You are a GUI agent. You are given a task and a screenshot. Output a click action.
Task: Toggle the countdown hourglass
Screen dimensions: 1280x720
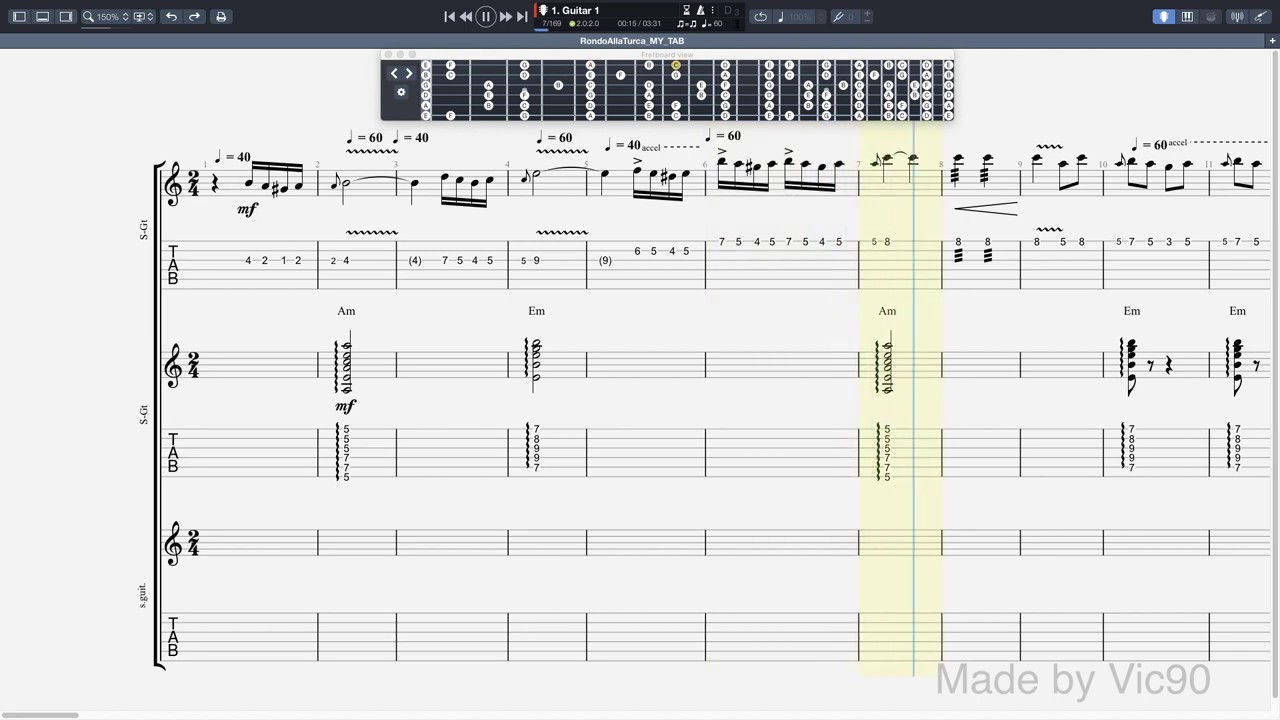[x=686, y=10]
